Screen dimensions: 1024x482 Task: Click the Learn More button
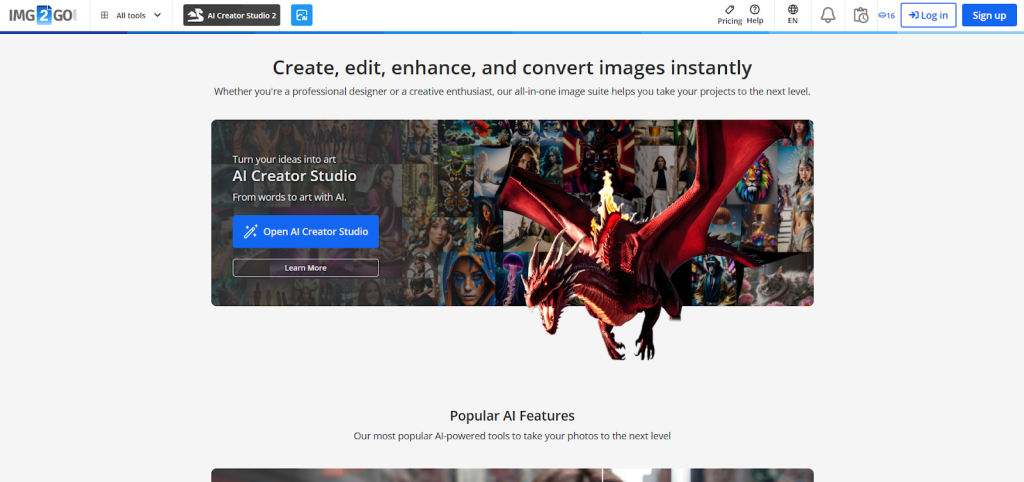pos(305,268)
